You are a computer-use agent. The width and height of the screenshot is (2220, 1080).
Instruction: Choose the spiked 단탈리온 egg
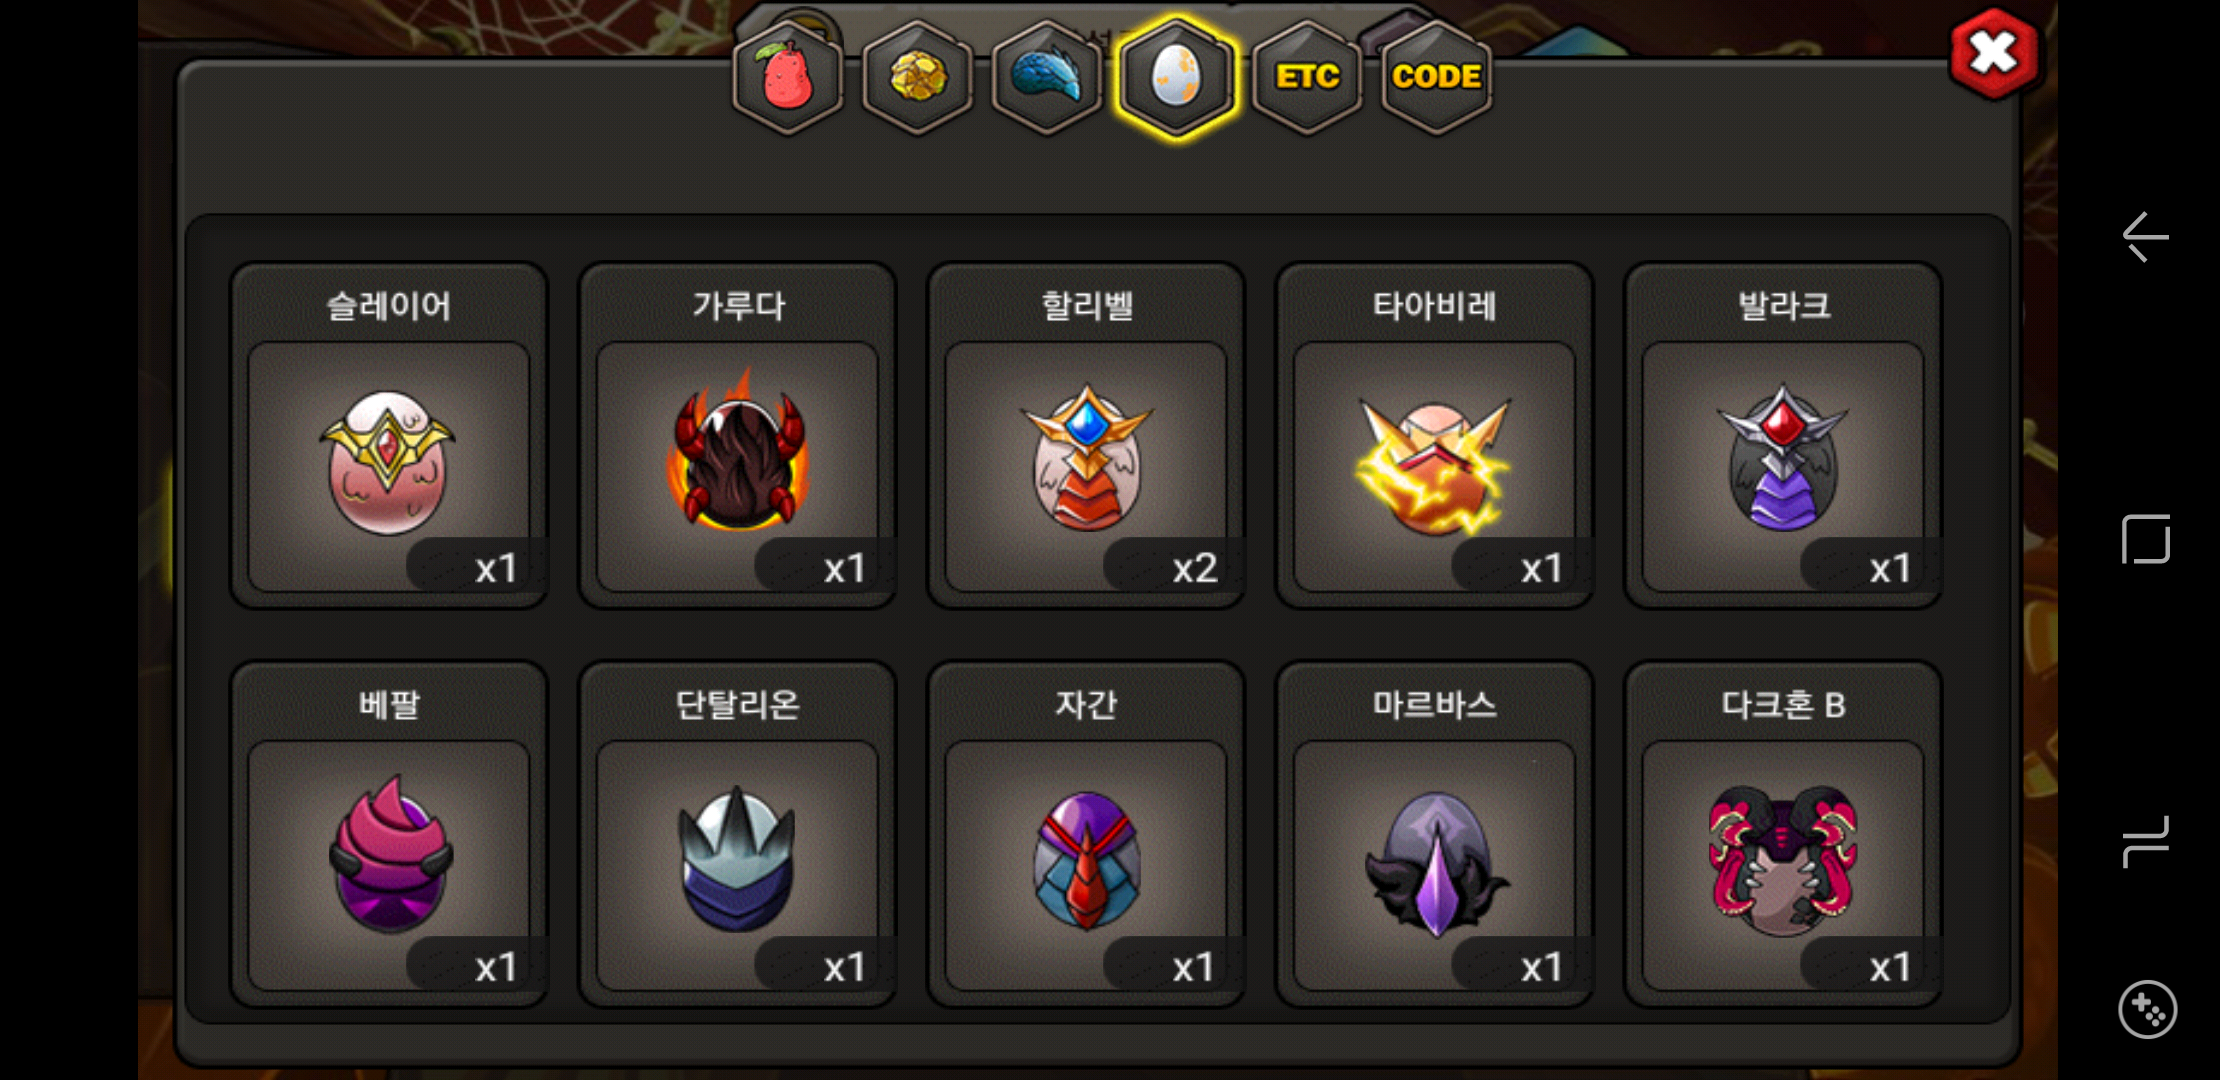click(x=737, y=834)
